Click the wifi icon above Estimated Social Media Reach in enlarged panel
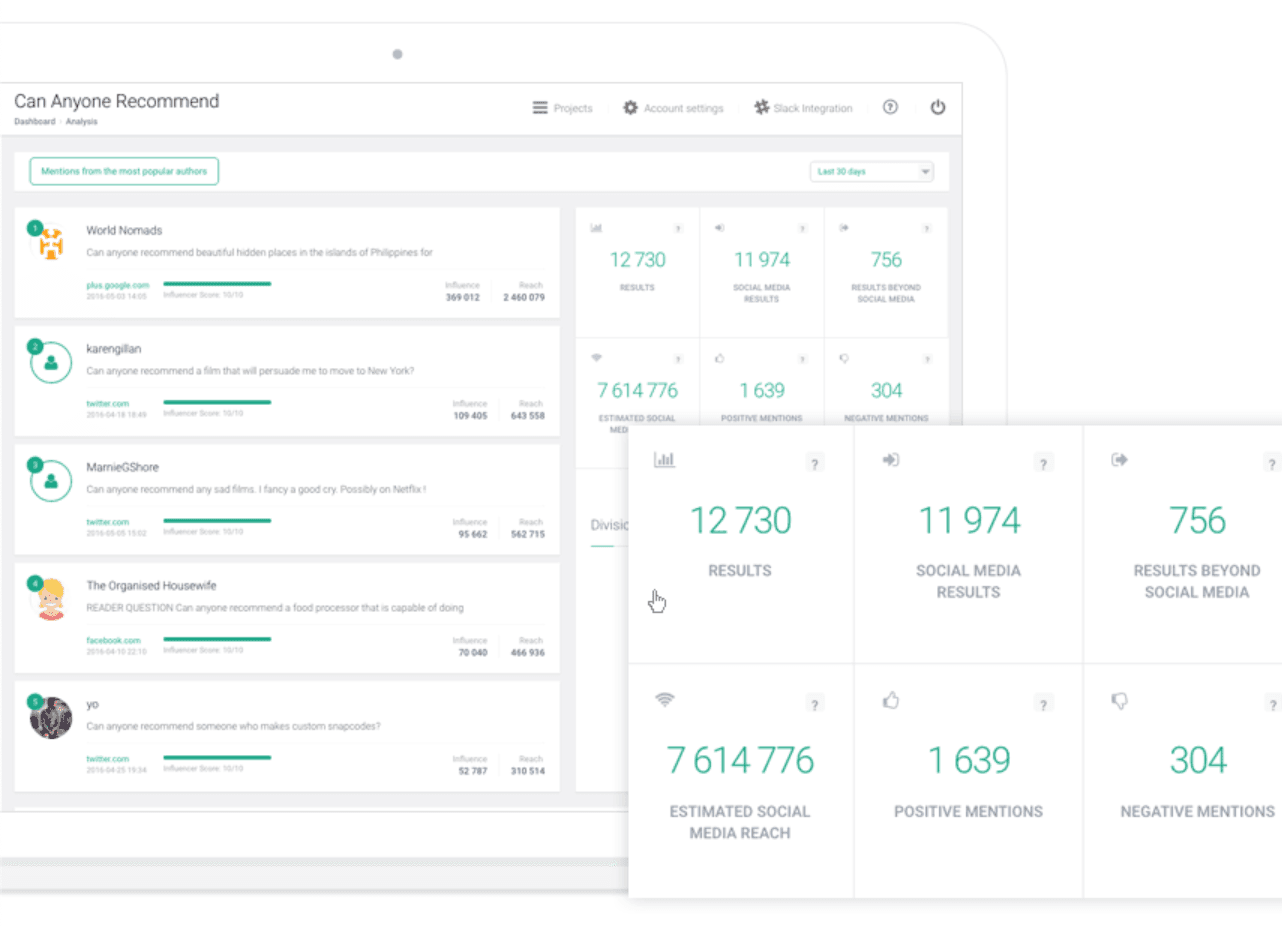 pos(664,700)
